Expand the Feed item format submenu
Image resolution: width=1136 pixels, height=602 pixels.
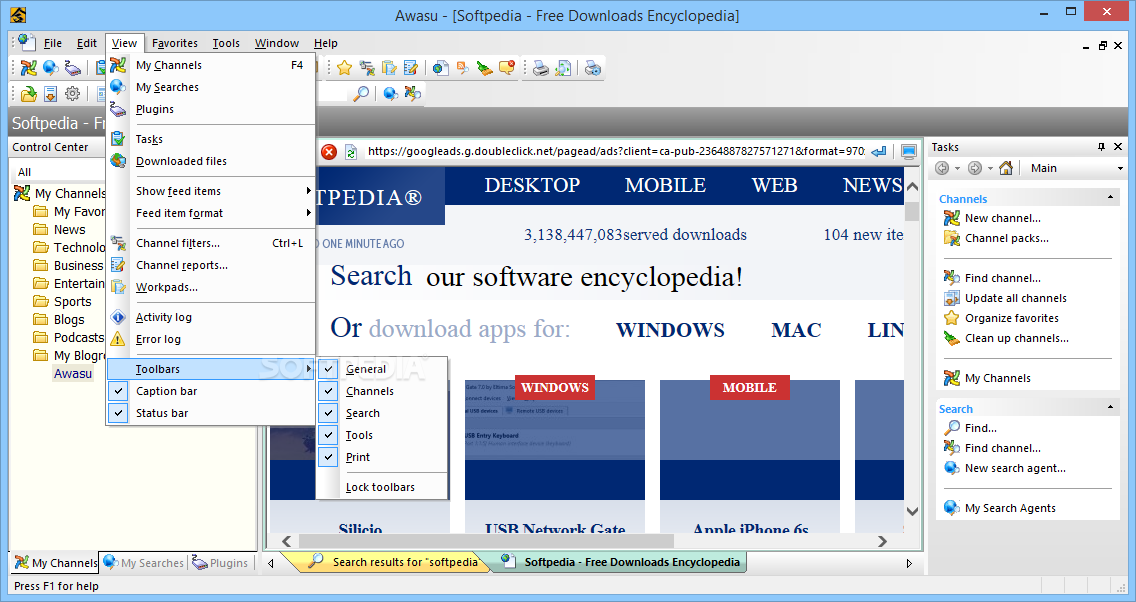coord(211,213)
